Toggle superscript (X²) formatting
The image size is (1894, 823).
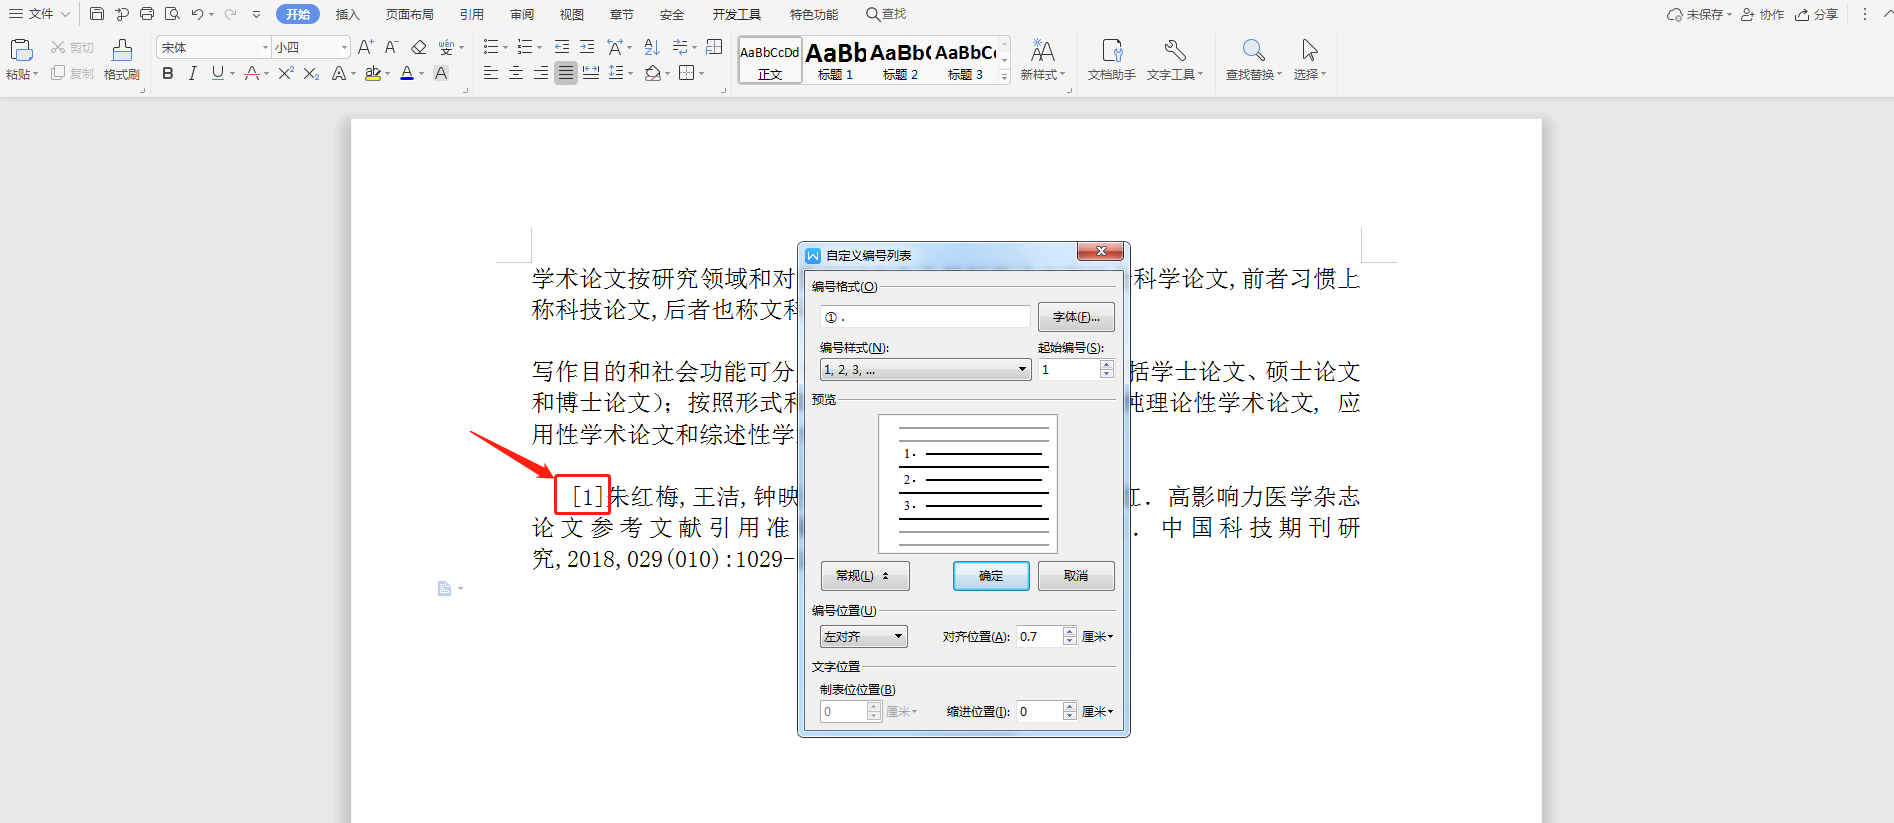point(286,73)
